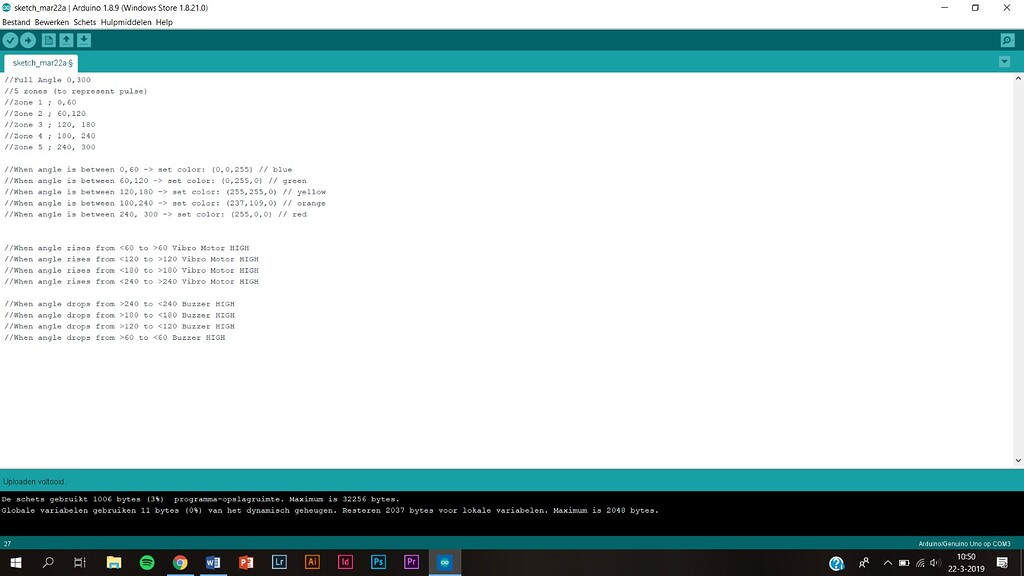This screenshot has height=576, width=1024.
Task: Click the line '//5 zones (to represent pulse)'
Action: 76,91
